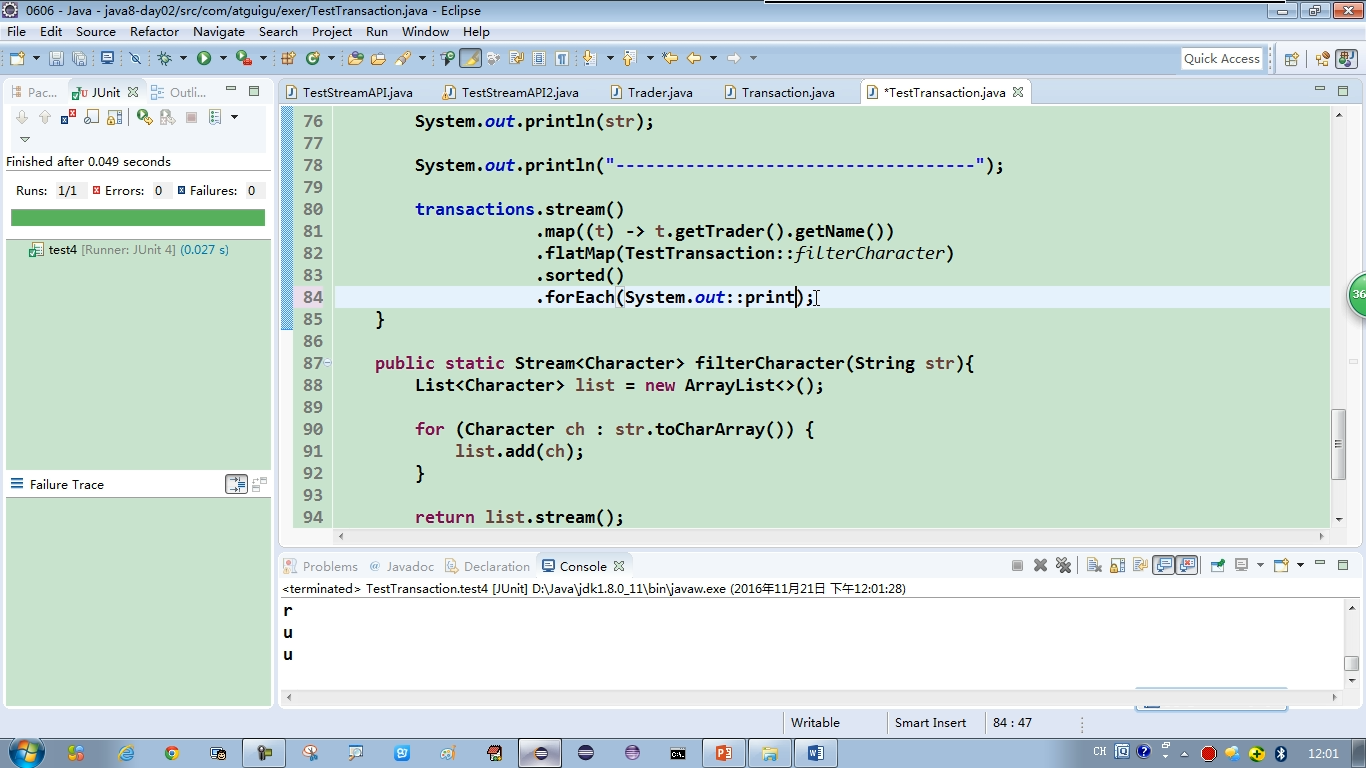The height and width of the screenshot is (768, 1366).
Task: Go to Last Edit Location icon
Action: tap(670, 58)
